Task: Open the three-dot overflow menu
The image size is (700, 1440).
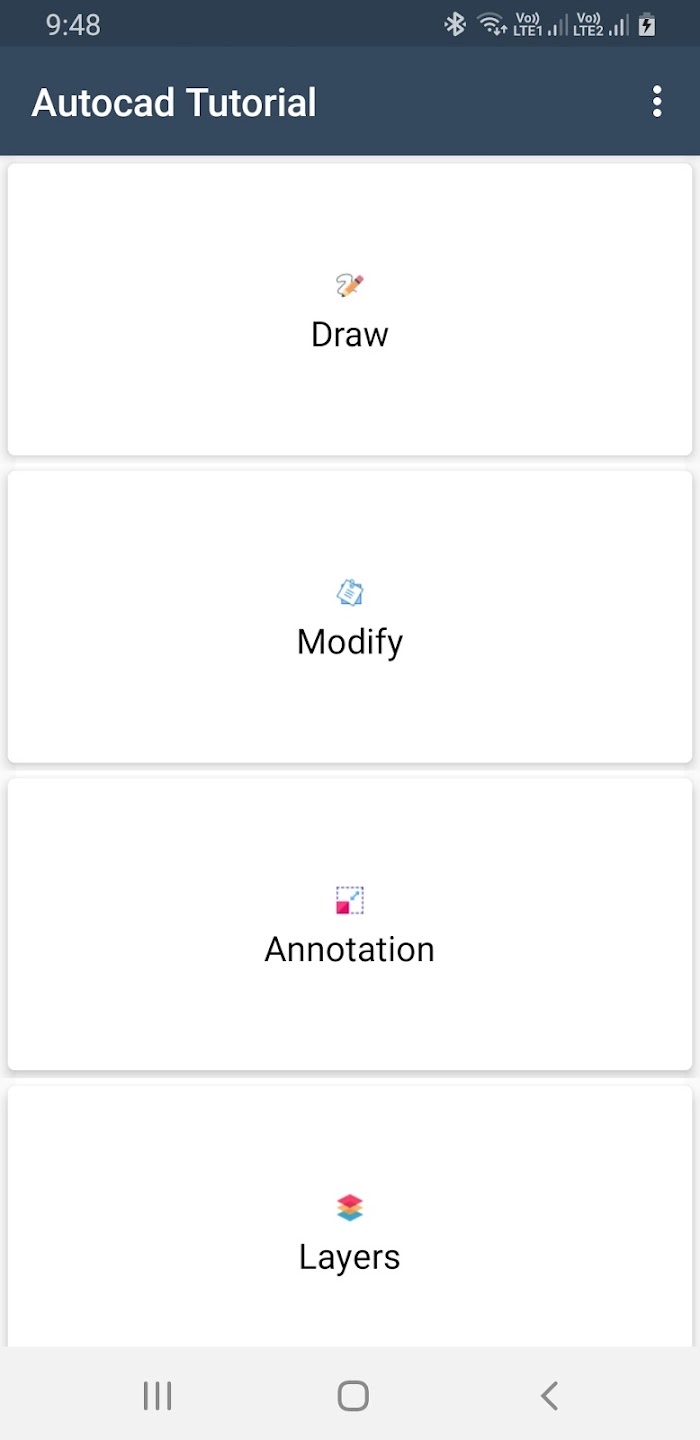Action: coord(657,102)
